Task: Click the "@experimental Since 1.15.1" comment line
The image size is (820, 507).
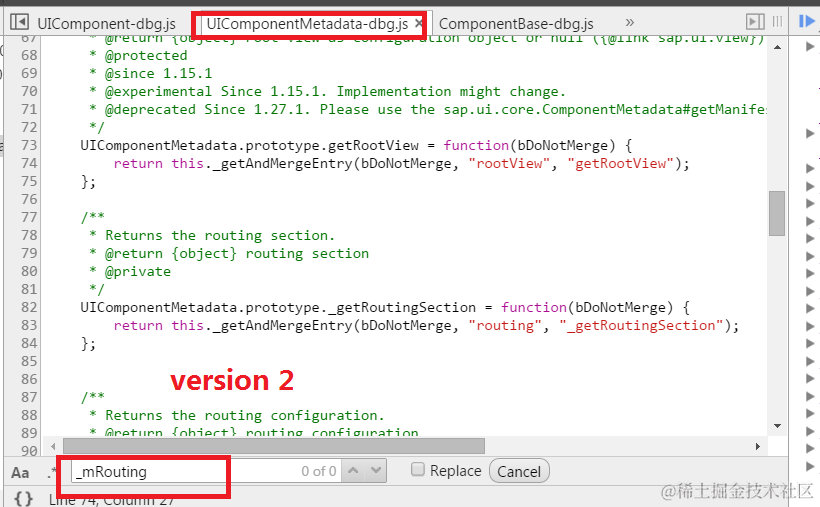Action: pos(327,92)
